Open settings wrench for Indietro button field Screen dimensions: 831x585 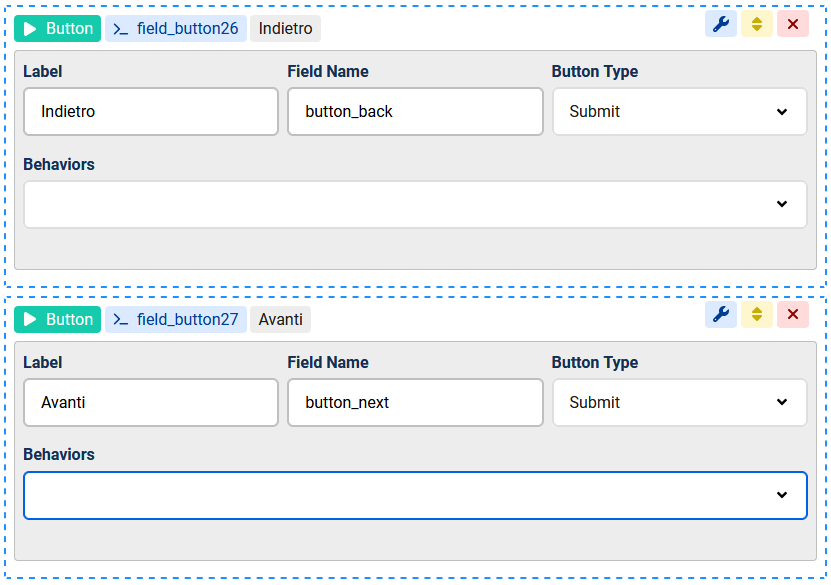pyautogui.click(x=721, y=24)
